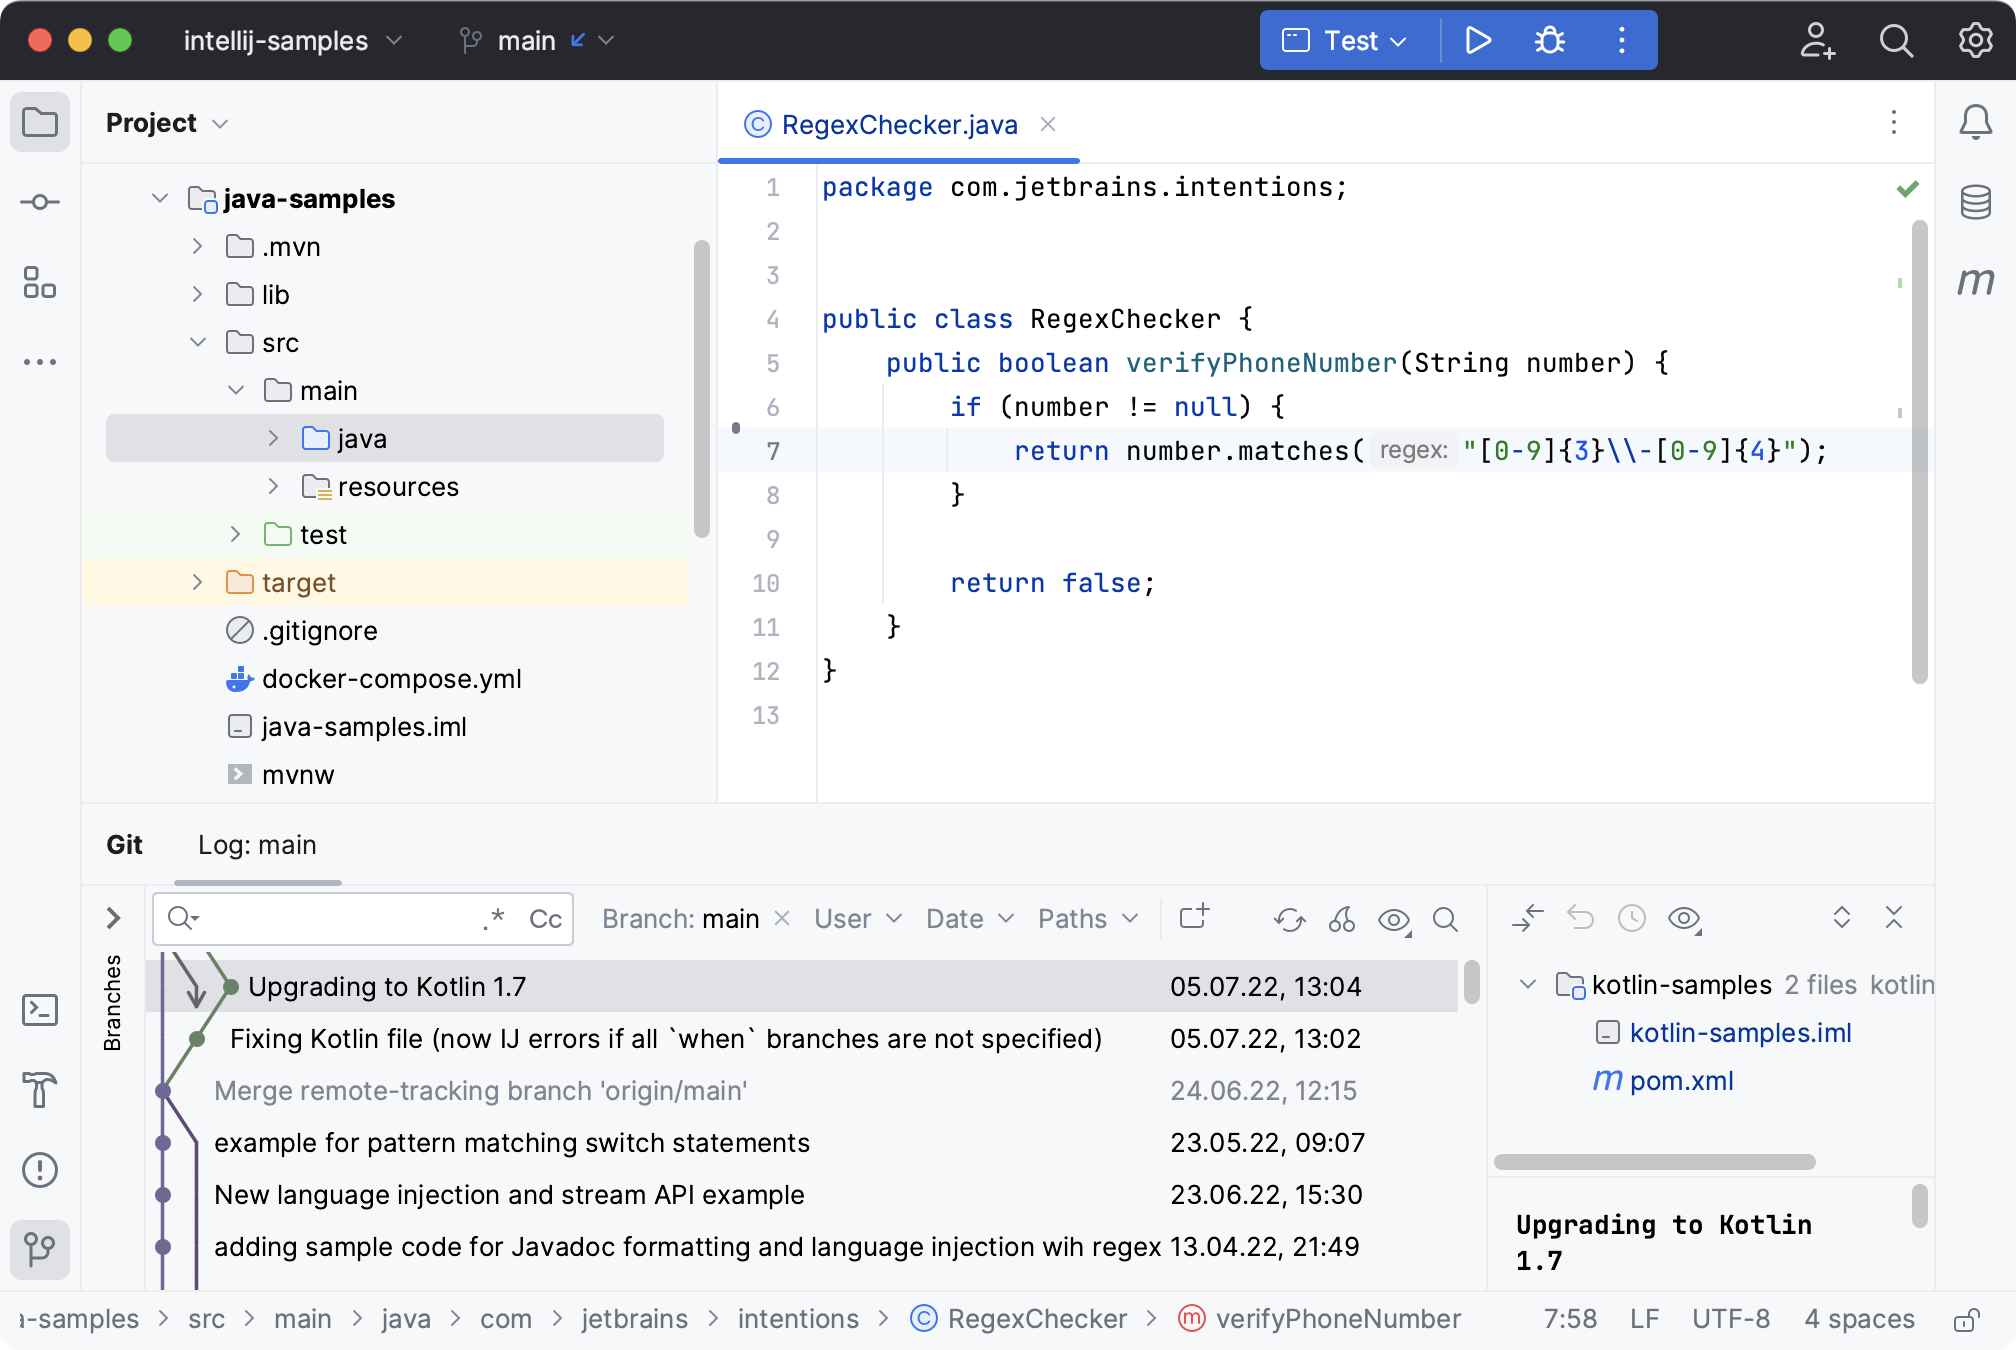Viewport: 2016px width, 1350px height.
Task: Click the revert changes icon
Action: tap(1580, 918)
